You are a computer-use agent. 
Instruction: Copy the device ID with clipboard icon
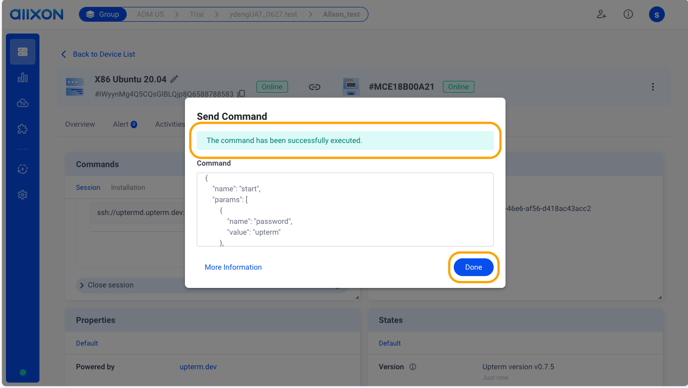click(241, 93)
